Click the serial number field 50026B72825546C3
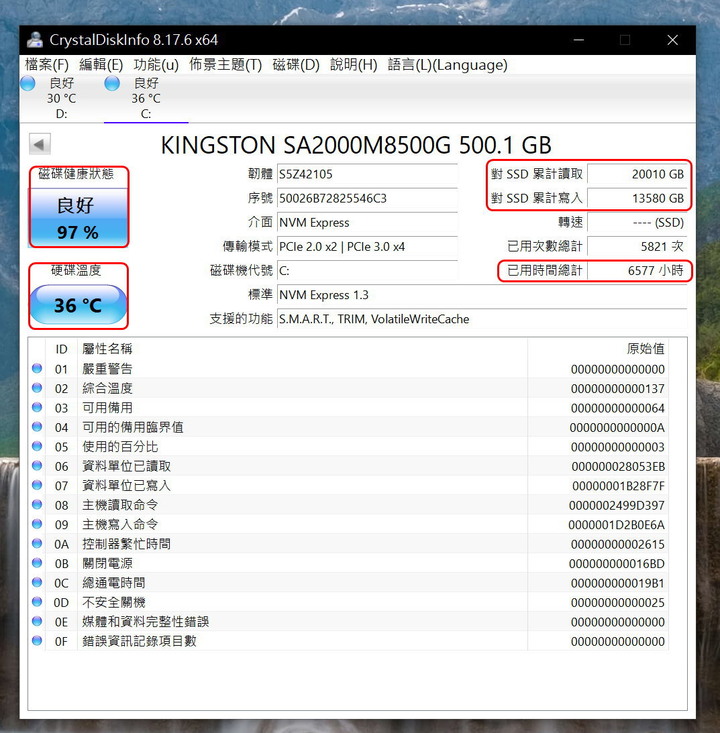This screenshot has height=733, width=720. coord(367,198)
